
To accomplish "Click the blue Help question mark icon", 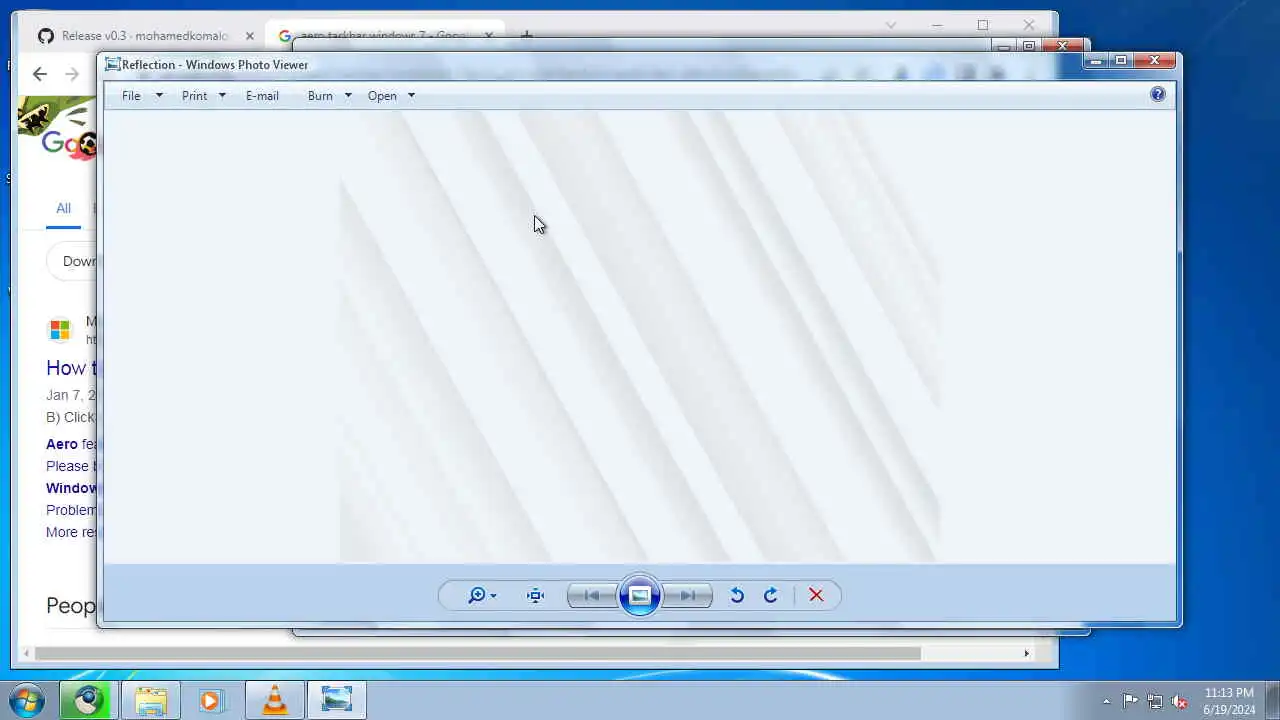I will click(1157, 95).
